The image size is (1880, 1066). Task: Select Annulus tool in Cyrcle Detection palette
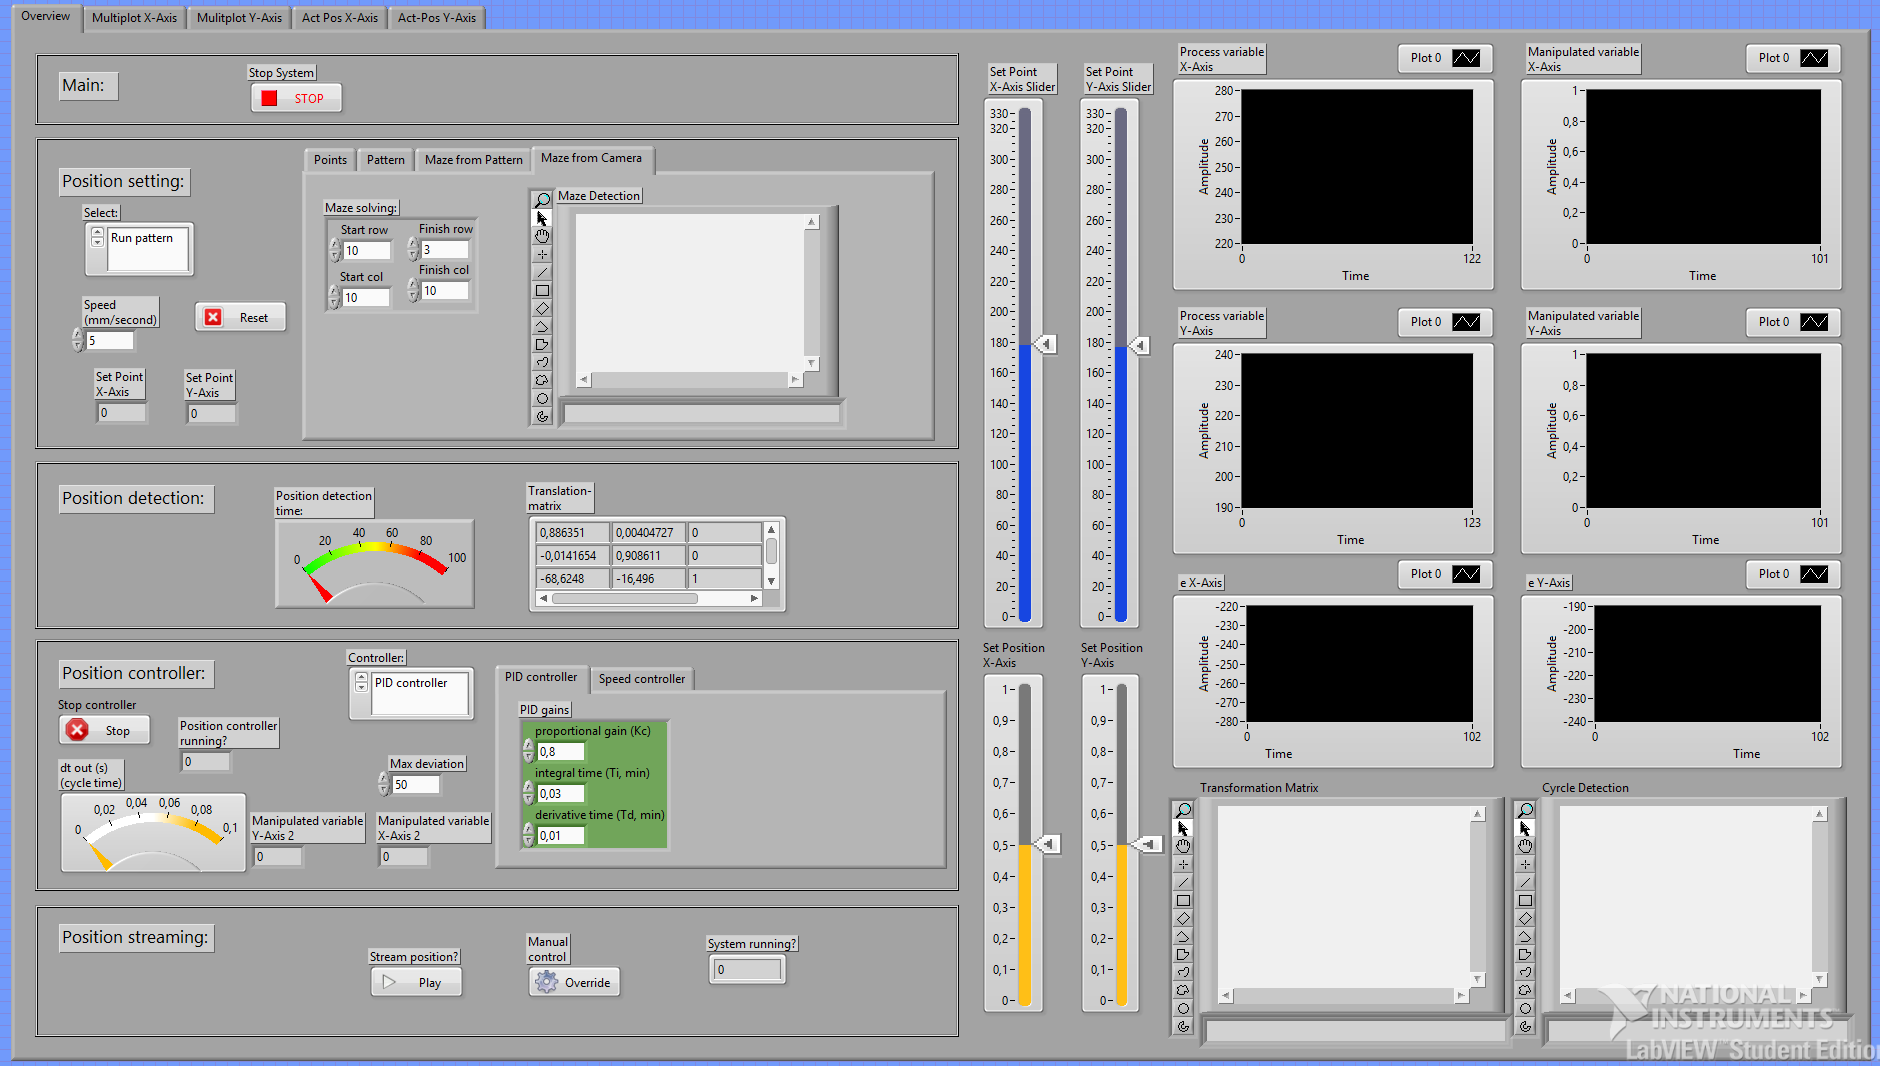[x=1525, y=1026]
